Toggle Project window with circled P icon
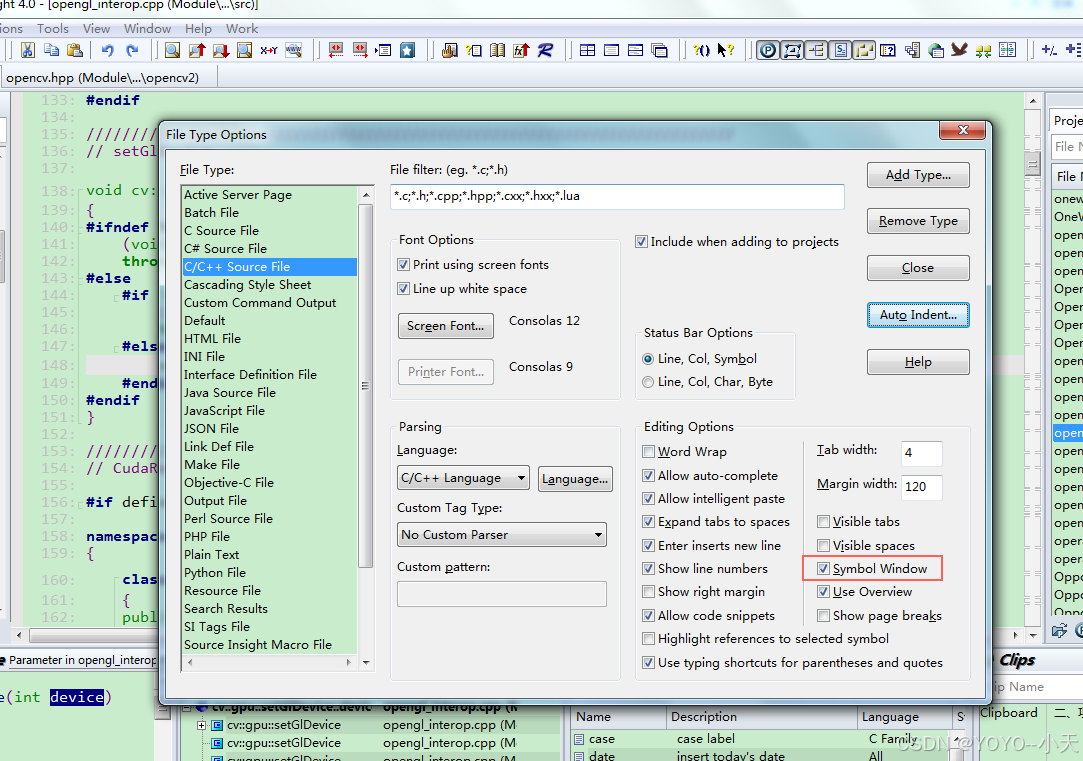The height and width of the screenshot is (761, 1083). pos(767,50)
